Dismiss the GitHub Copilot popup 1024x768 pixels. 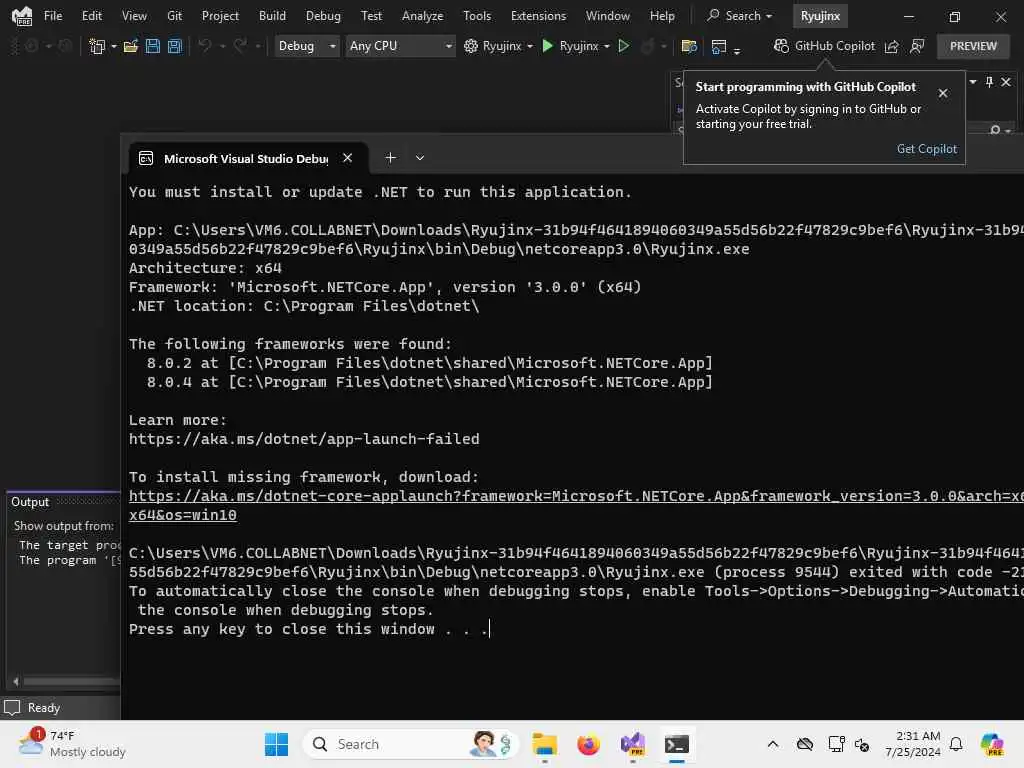tap(942, 93)
